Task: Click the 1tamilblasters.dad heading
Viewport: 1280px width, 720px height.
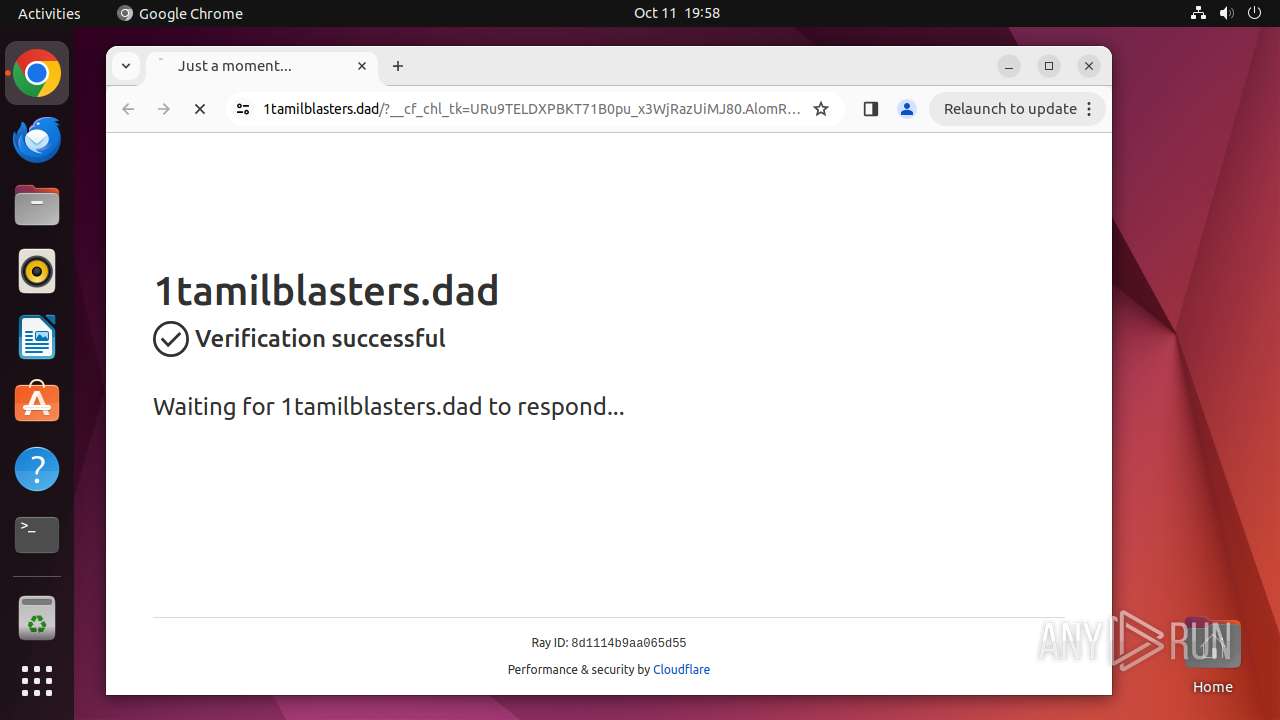Action: coord(326,291)
